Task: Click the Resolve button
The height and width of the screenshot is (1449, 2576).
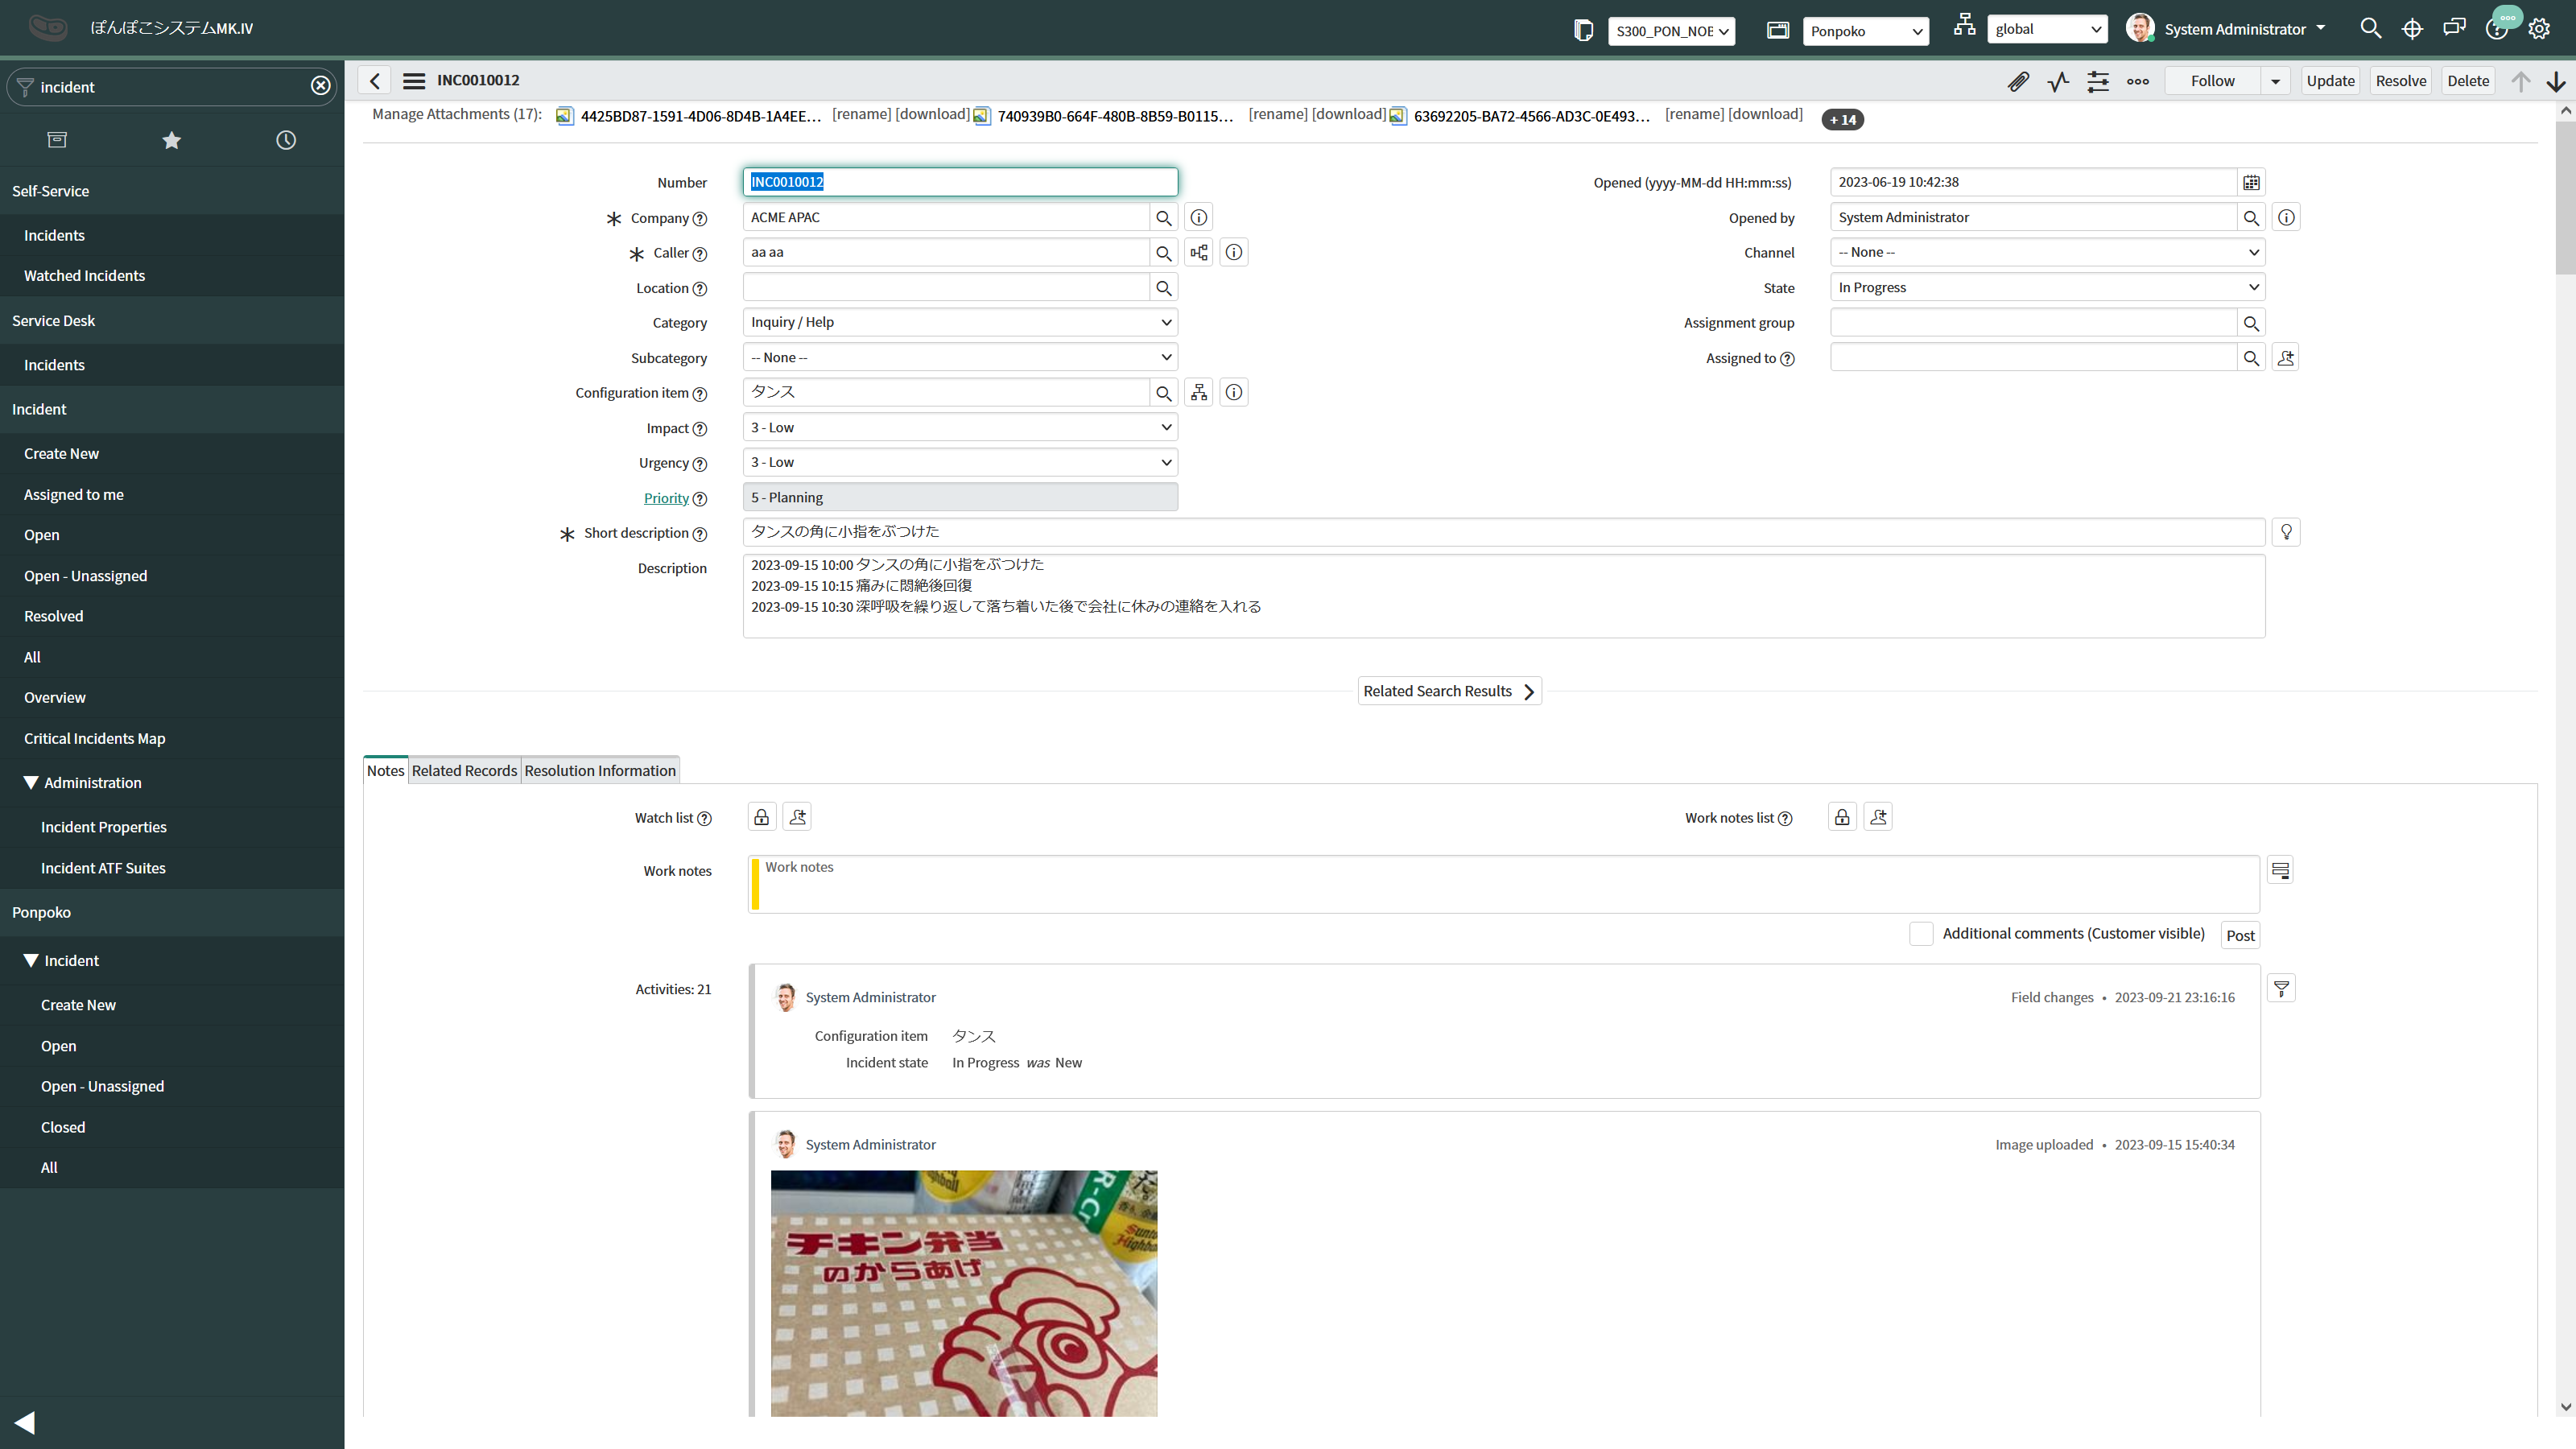Action: pos(2401,80)
